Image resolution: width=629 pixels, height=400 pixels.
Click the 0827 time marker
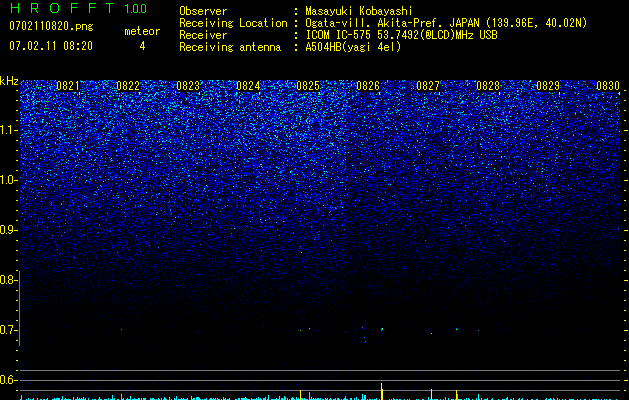[x=428, y=86]
